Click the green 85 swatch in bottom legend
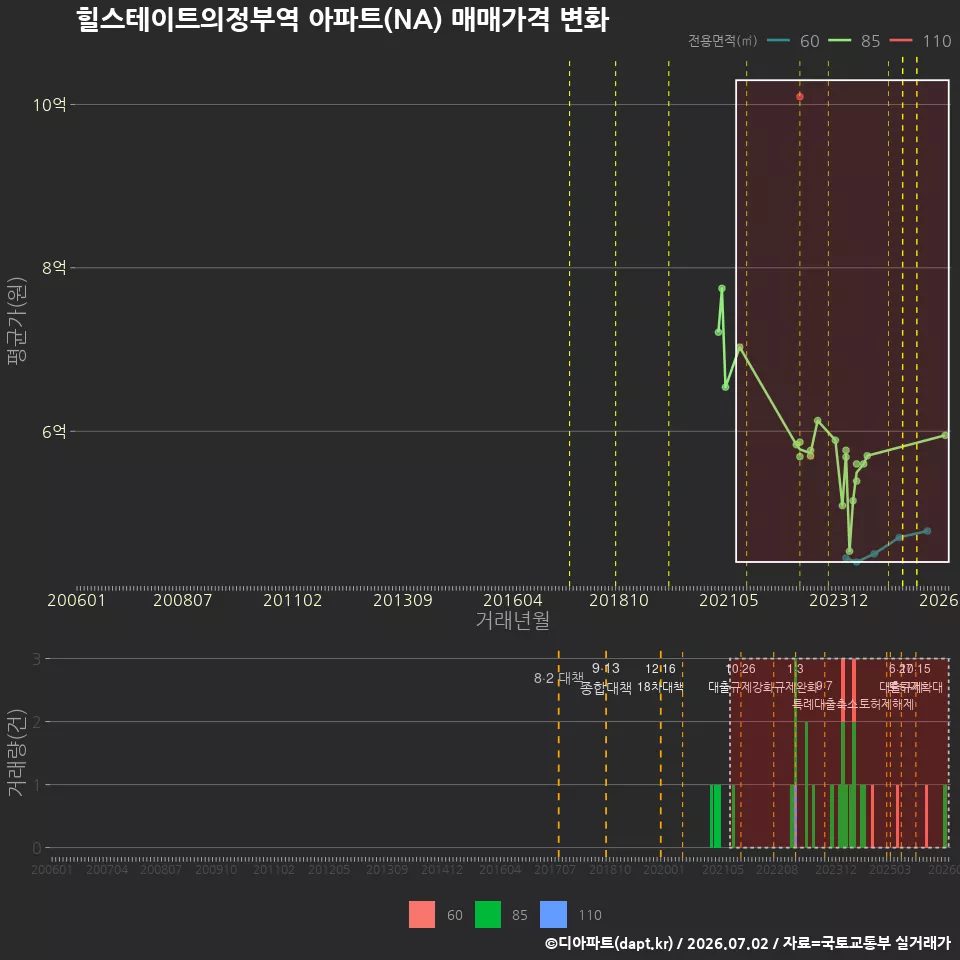 click(x=488, y=915)
